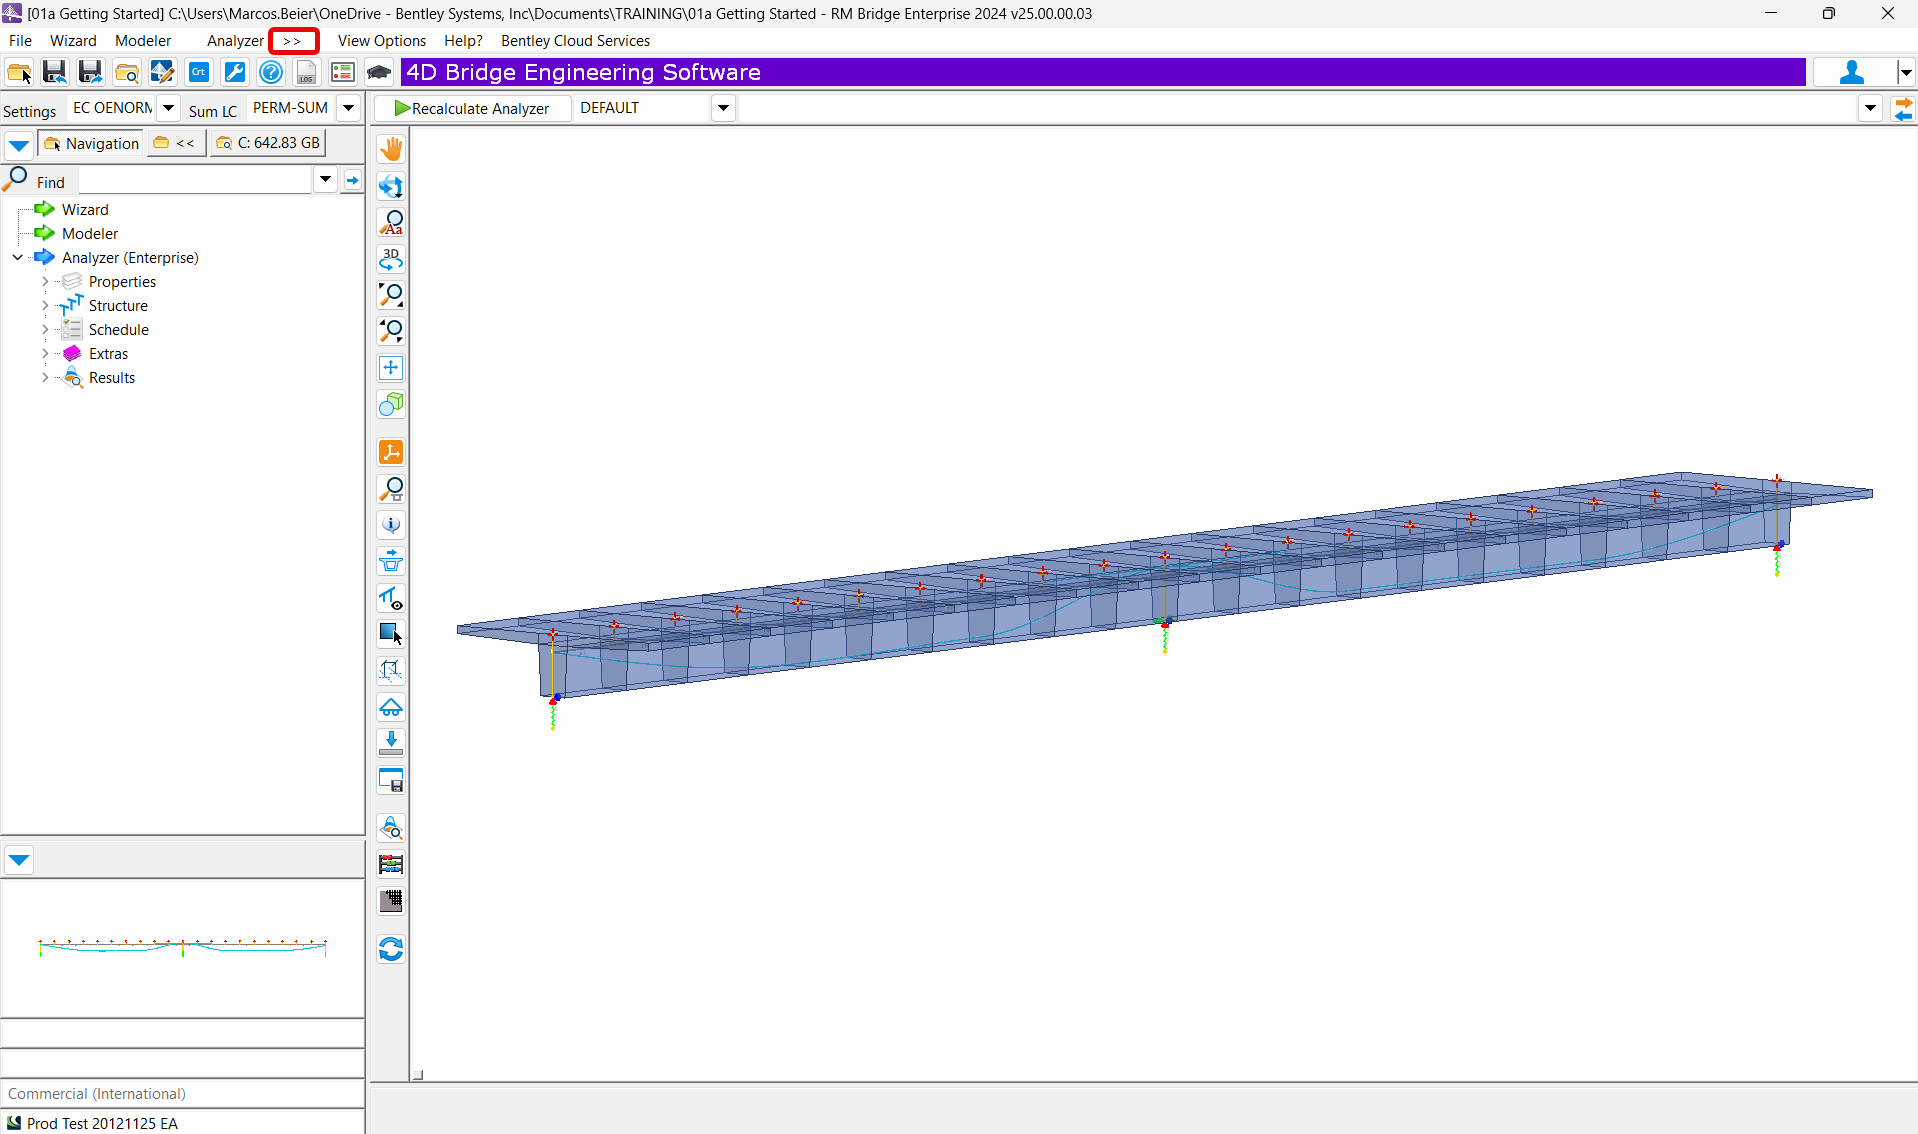Click the blue rotate view arrows icon
This screenshot has width=1918, height=1134.
(391, 186)
